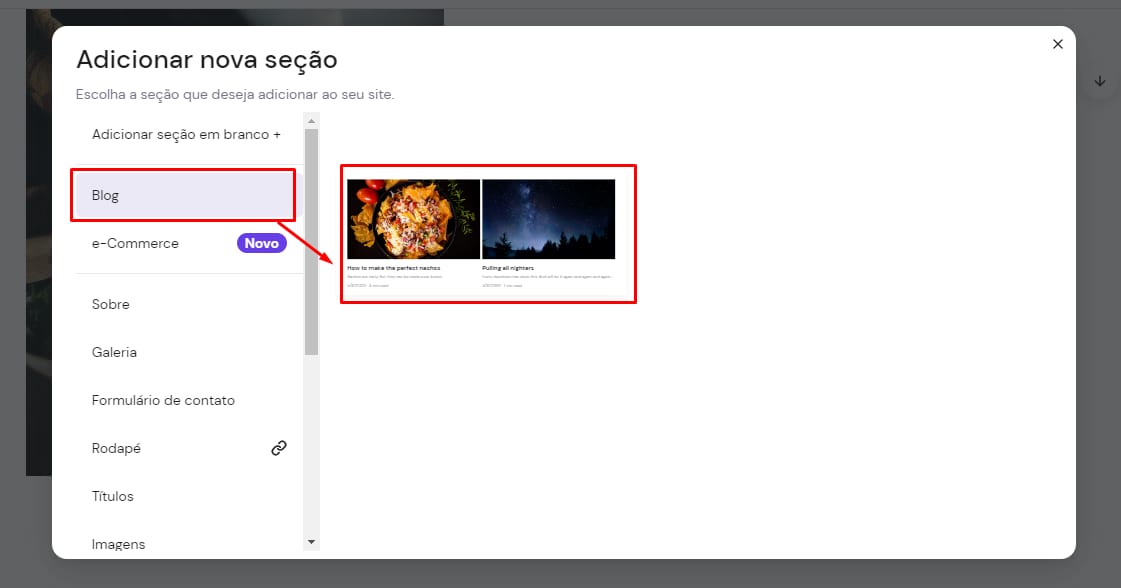The height and width of the screenshot is (588, 1121).
Task: Click the section list scrollbar down arrow
Action: (x=311, y=541)
